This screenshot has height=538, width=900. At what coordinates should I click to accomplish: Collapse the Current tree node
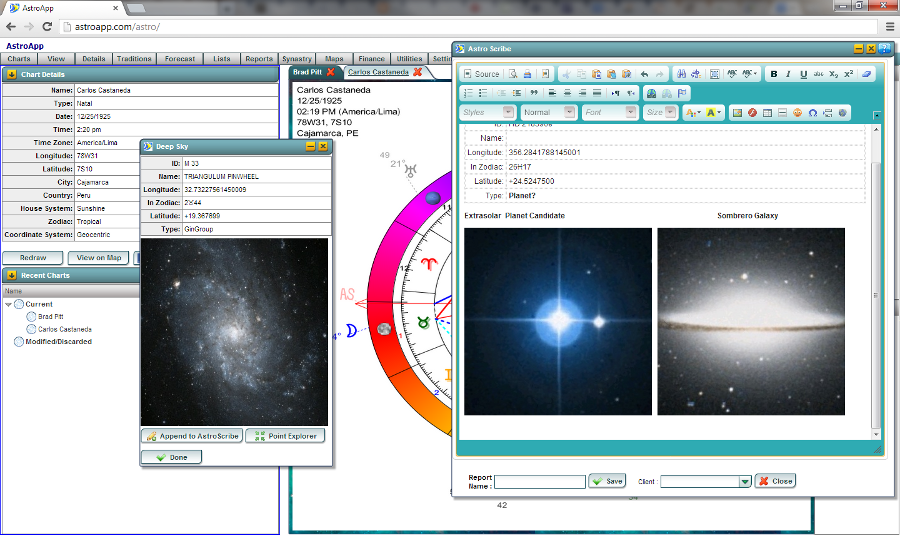(x=9, y=304)
